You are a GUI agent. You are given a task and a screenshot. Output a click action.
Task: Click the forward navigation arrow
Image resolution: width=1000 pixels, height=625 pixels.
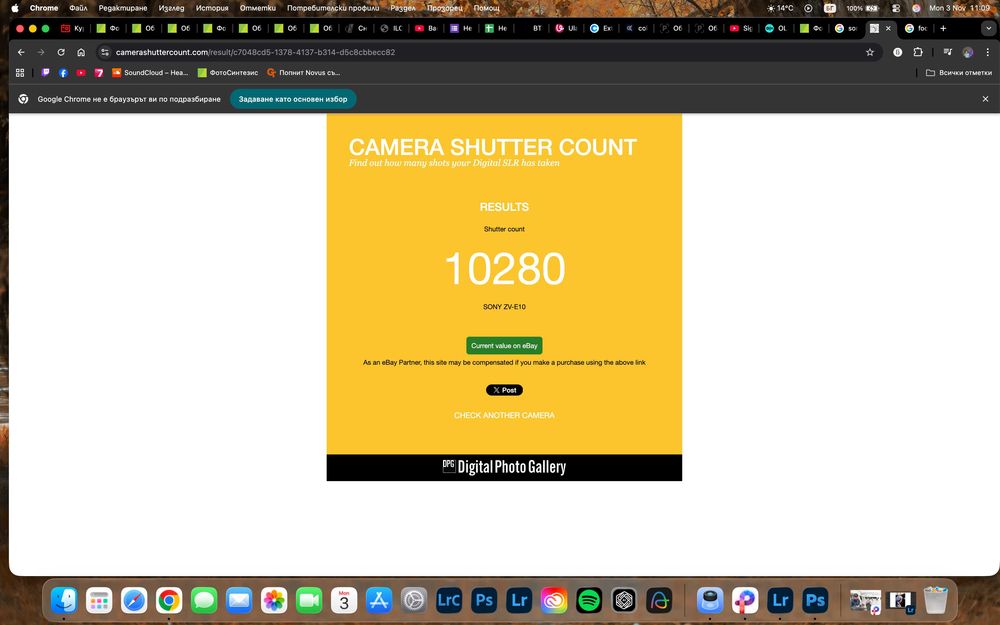(41, 52)
